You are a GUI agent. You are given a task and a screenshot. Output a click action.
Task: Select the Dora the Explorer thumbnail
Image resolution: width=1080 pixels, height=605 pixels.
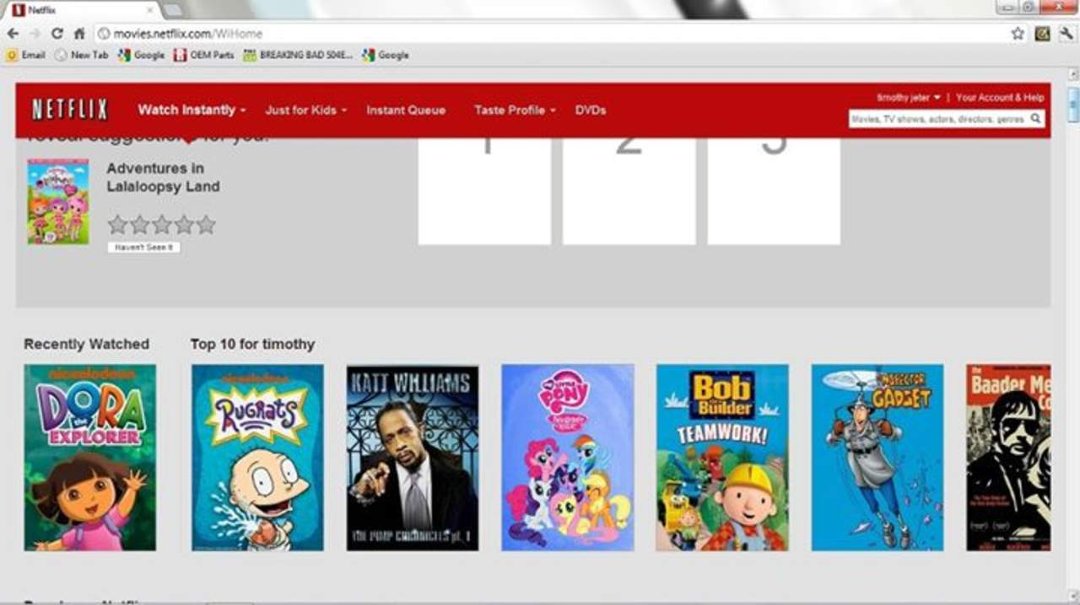pyautogui.click(x=90, y=458)
